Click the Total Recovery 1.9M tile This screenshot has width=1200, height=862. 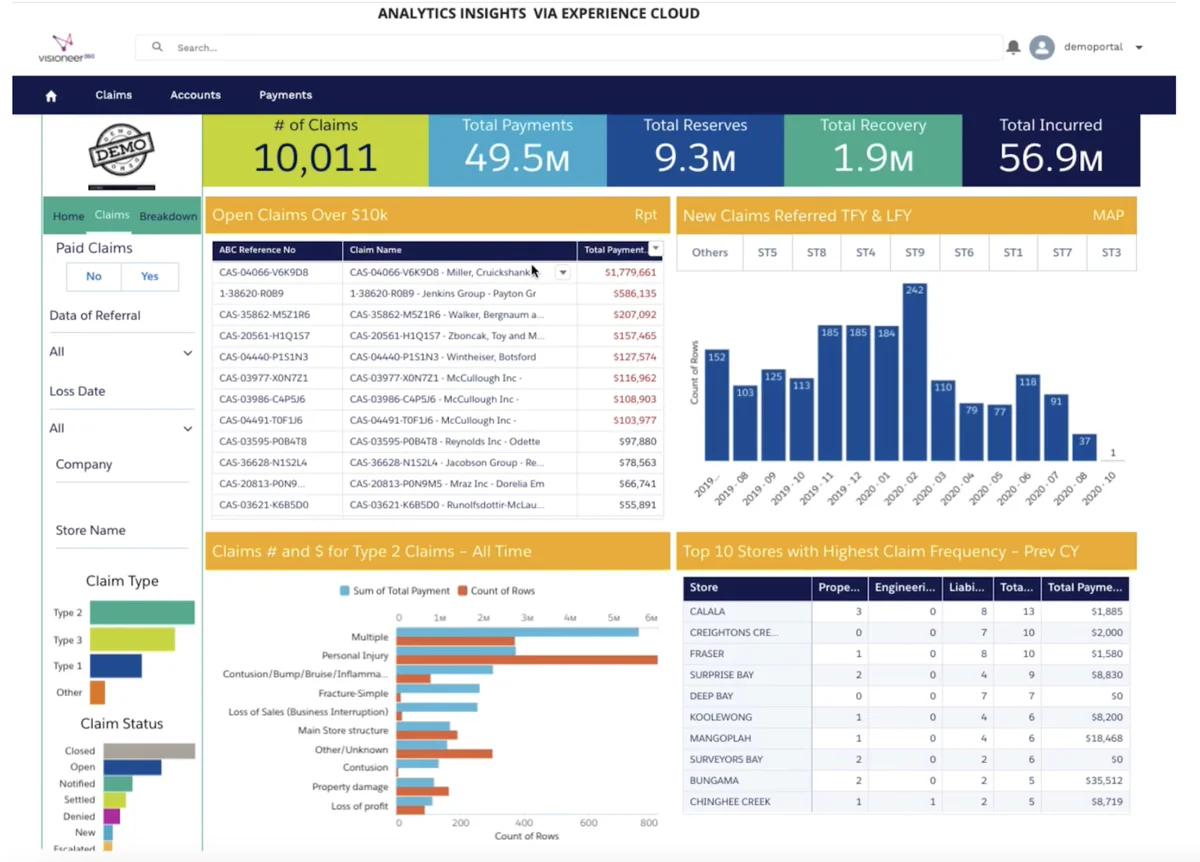pyautogui.click(x=873, y=150)
